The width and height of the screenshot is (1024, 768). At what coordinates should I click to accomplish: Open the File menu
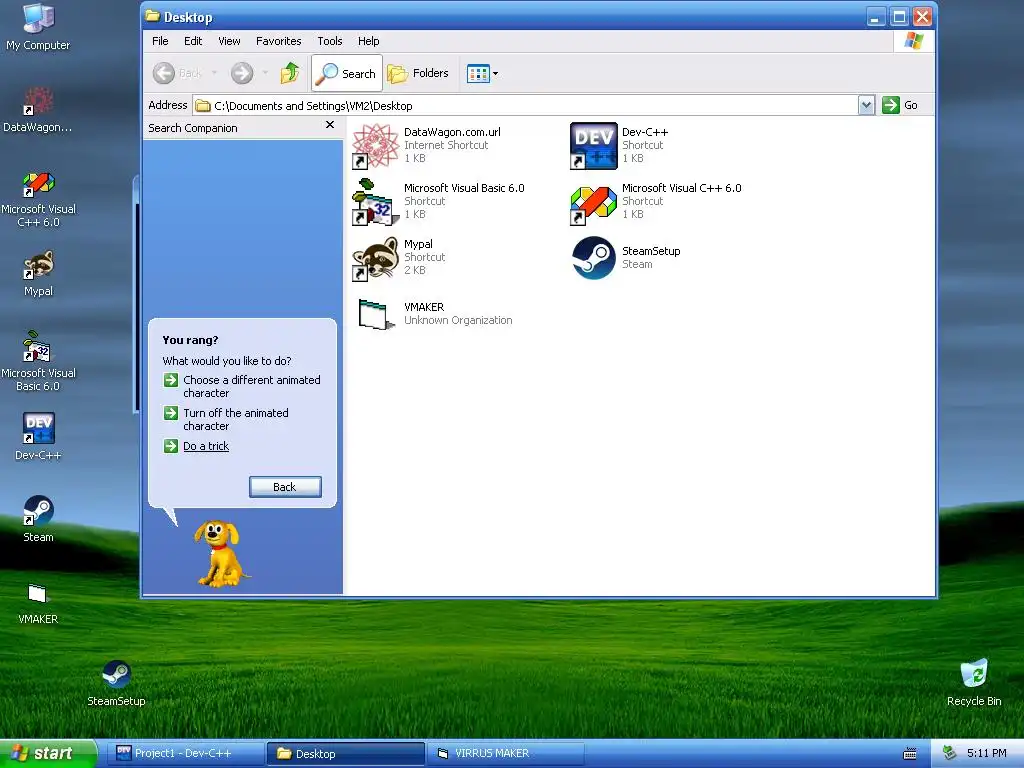(x=160, y=41)
